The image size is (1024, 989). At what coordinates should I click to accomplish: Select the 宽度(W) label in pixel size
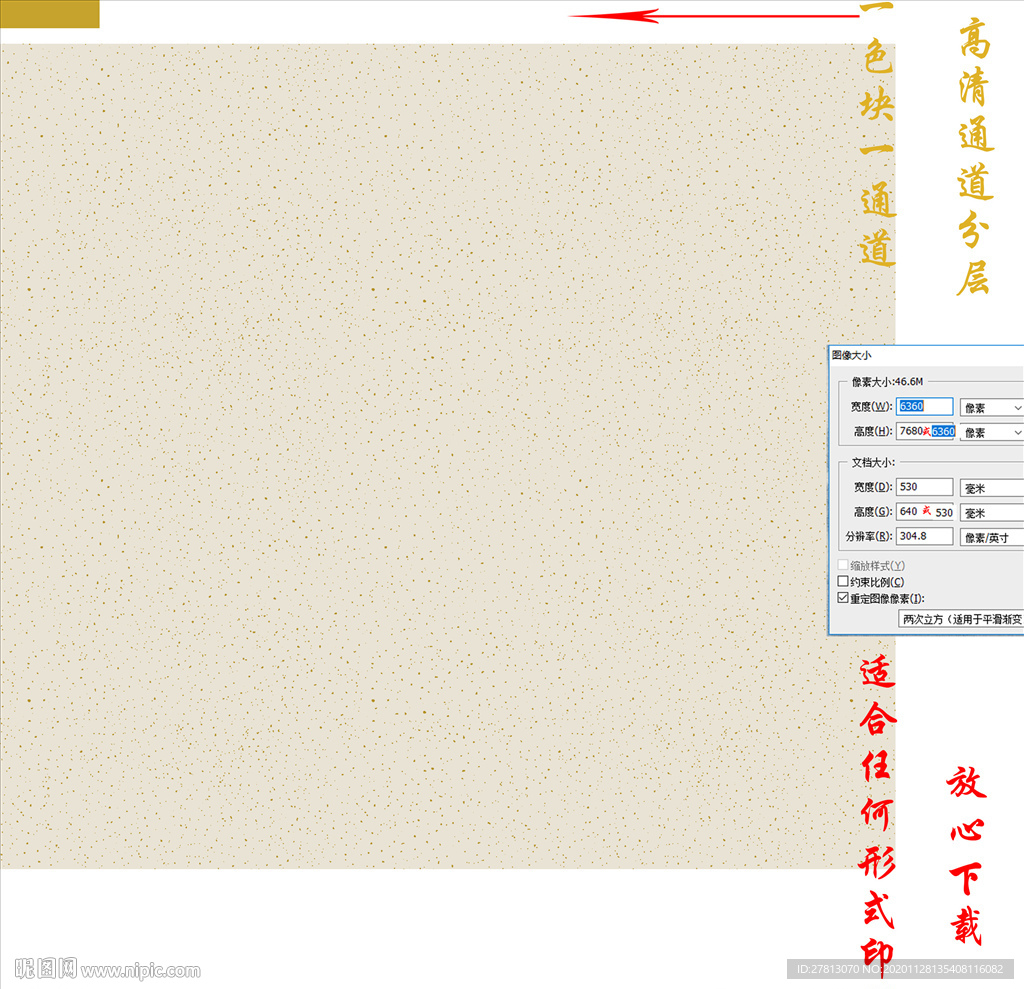tap(871, 406)
